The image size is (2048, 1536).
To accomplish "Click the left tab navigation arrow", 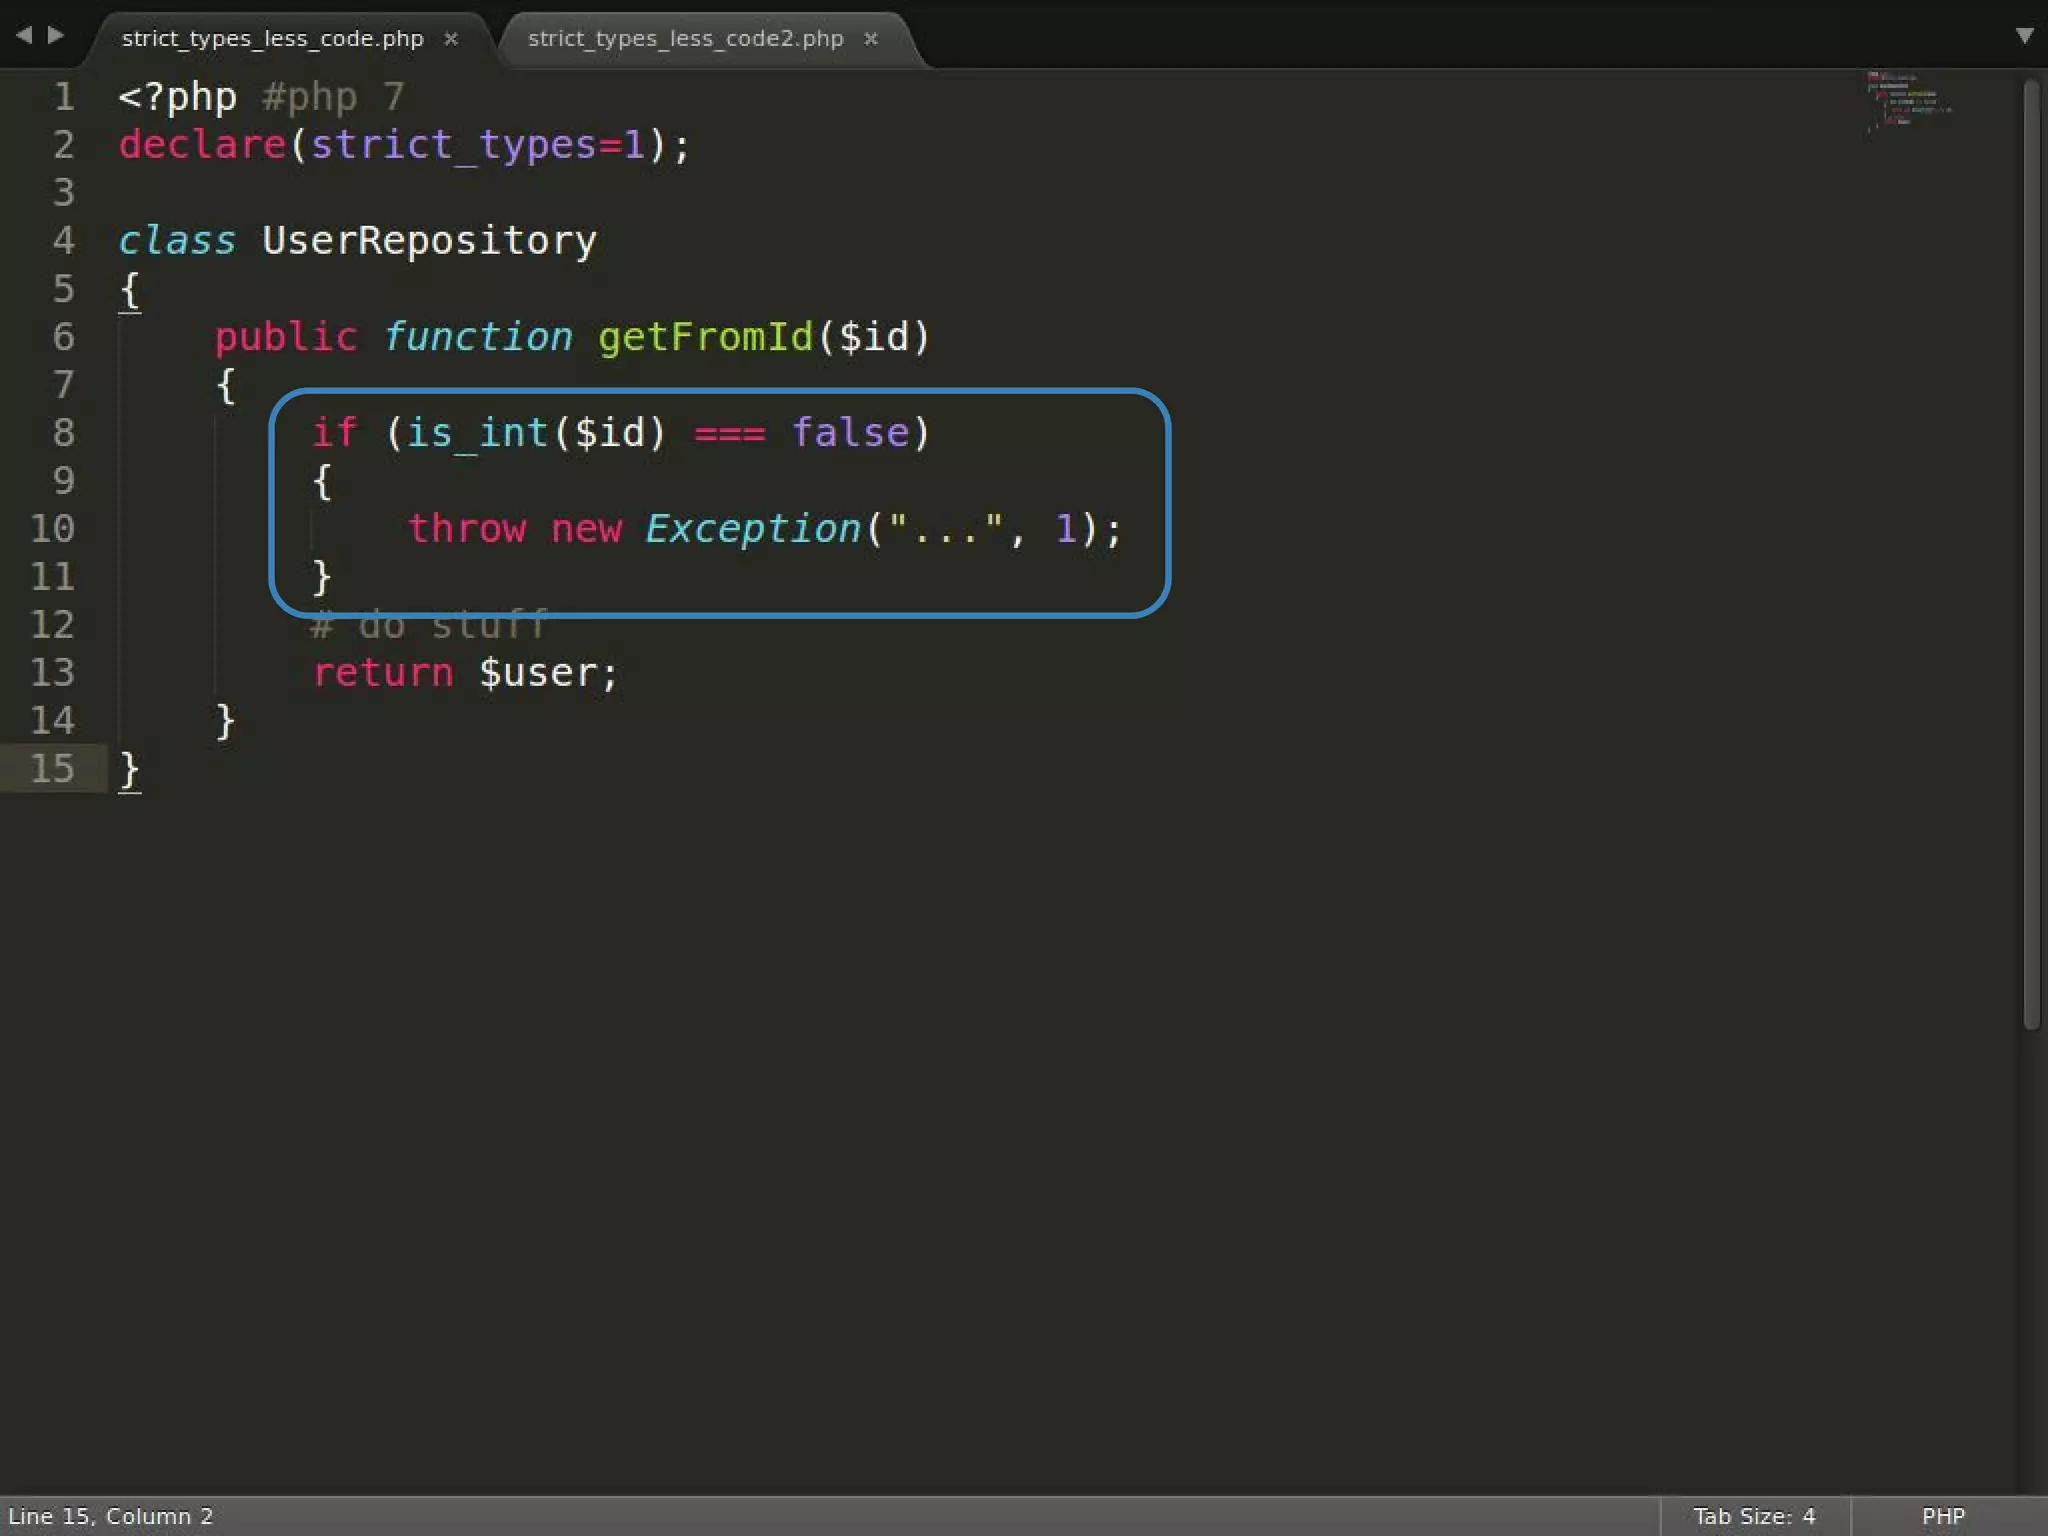I will (x=24, y=35).
